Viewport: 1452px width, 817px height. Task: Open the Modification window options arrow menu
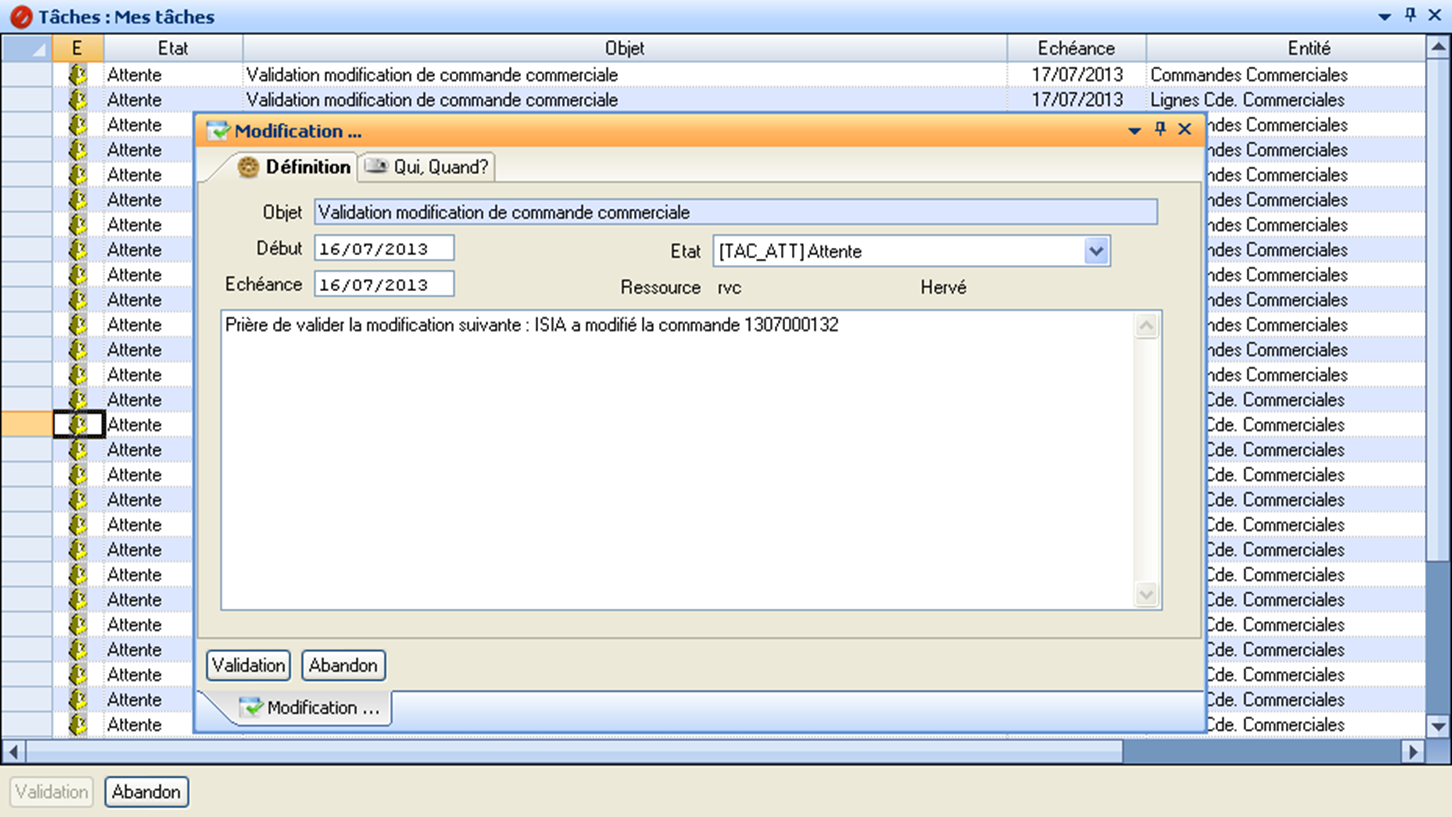click(1134, 130)
